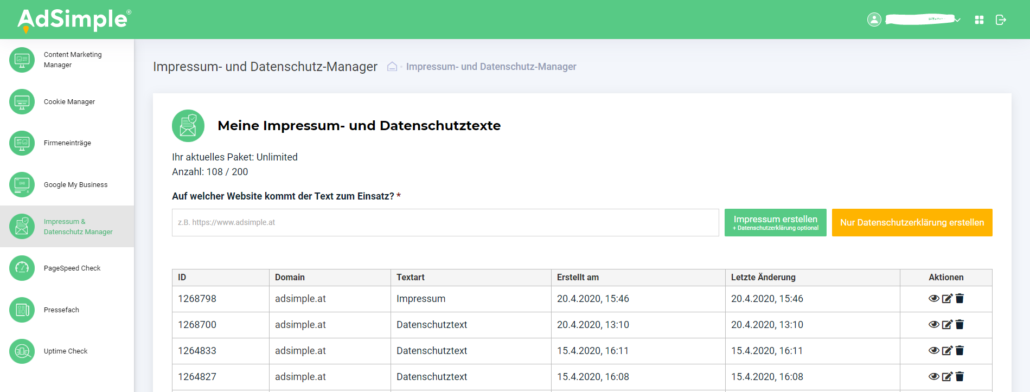Open Content Marketing Manager sidebar icon

[x=22, y=60]
